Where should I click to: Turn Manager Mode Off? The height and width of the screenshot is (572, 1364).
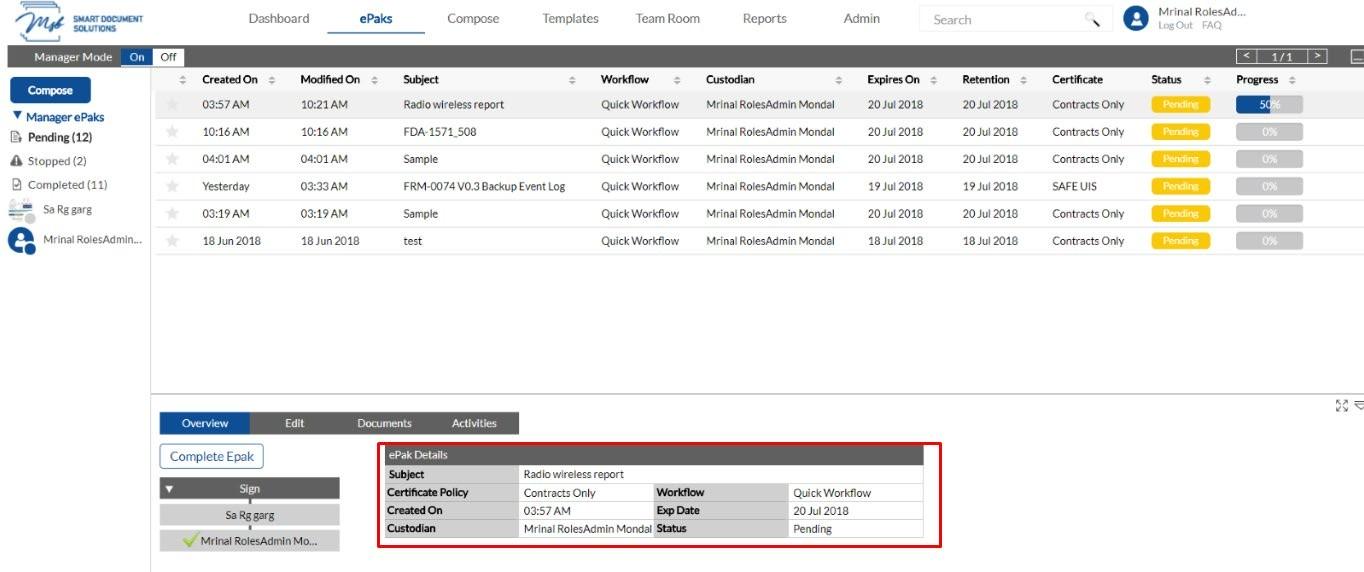coord(168,57)
